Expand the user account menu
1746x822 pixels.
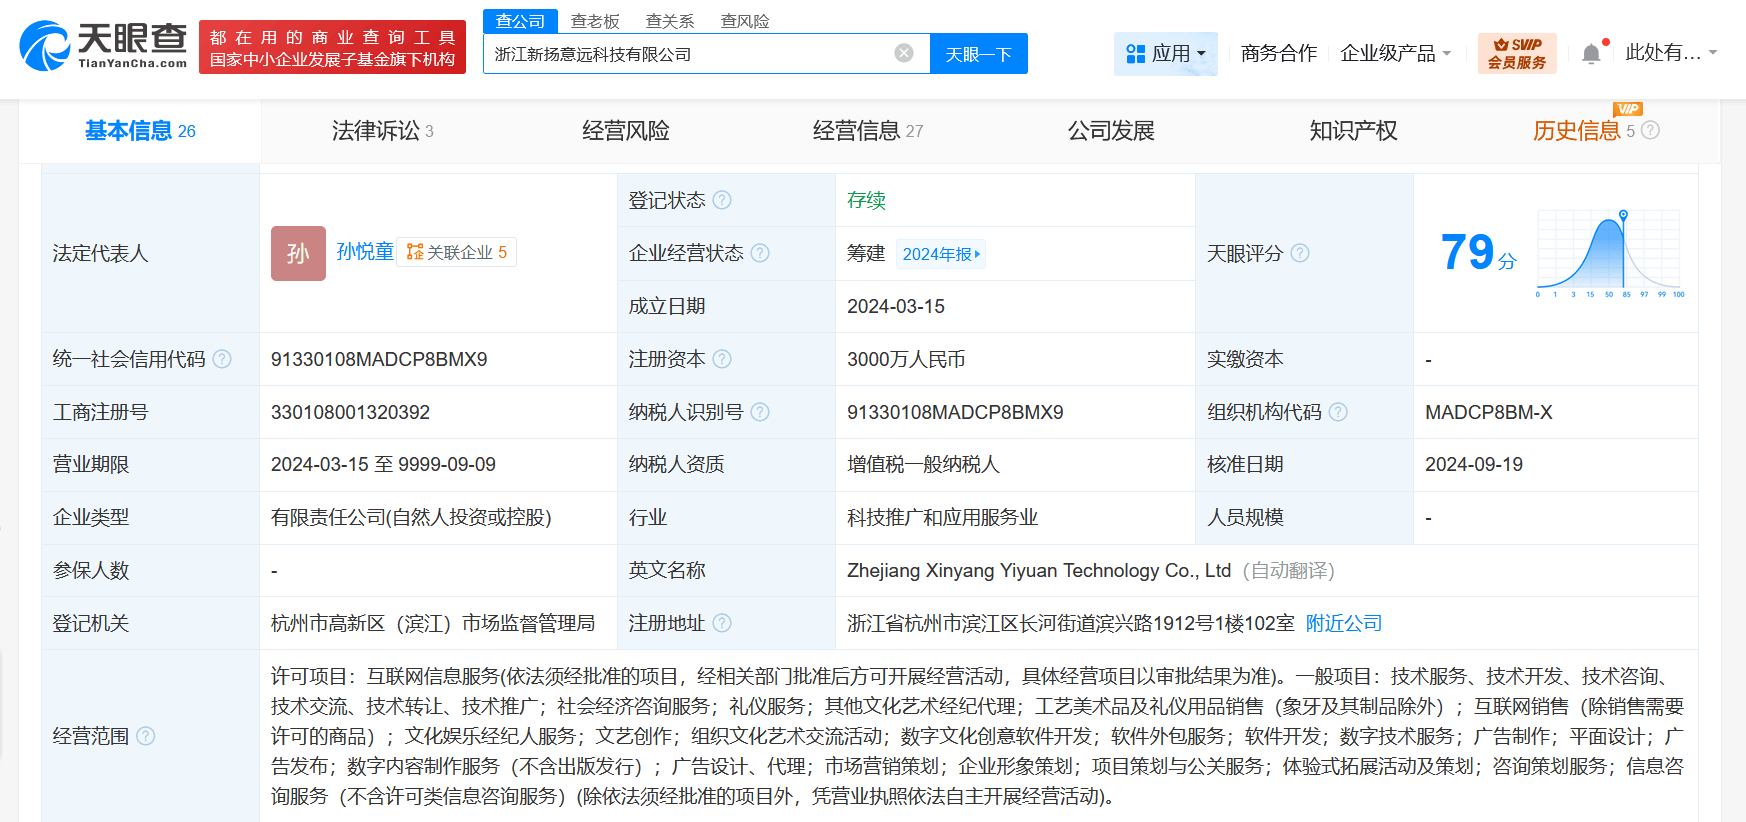point(1670,53)
